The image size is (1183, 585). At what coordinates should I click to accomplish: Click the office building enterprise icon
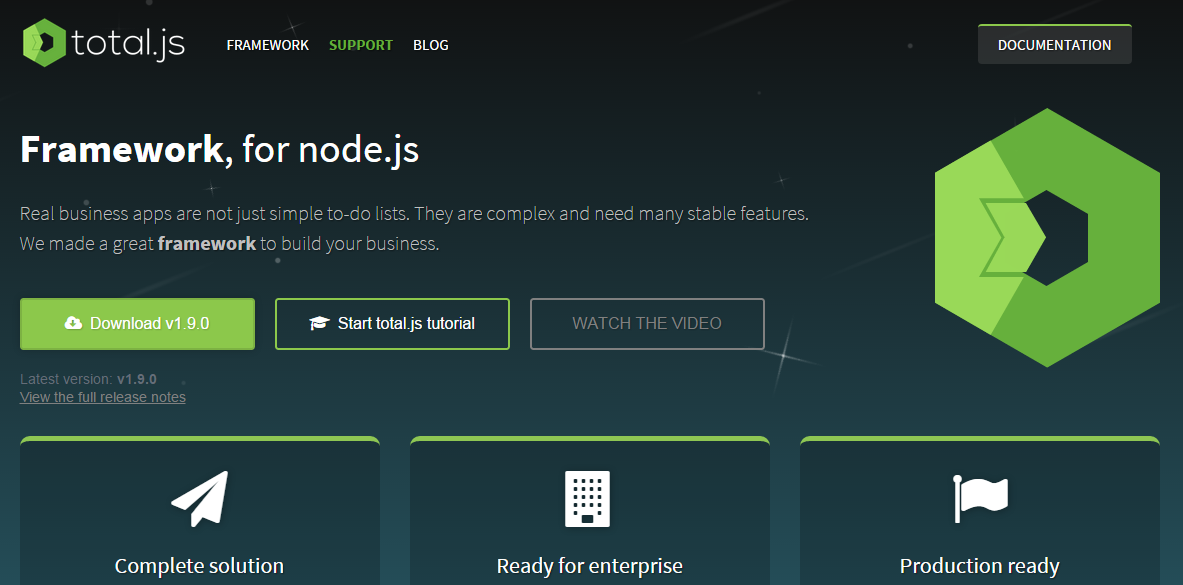click(x=588, y=498)
